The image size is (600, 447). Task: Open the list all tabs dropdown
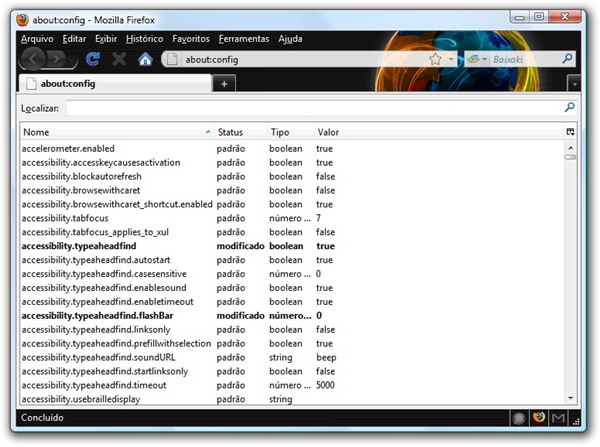(574, 84)
